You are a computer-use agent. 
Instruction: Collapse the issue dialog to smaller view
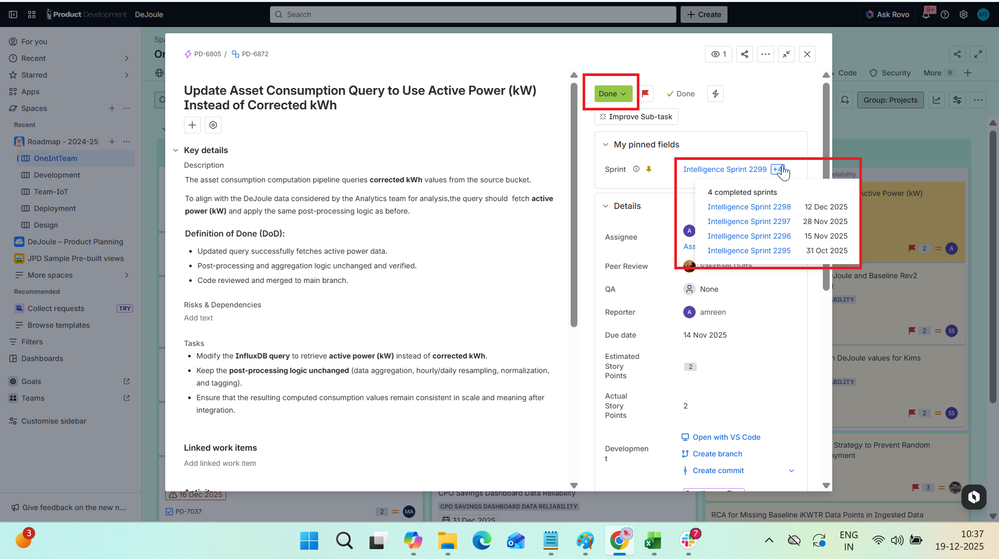786,54
